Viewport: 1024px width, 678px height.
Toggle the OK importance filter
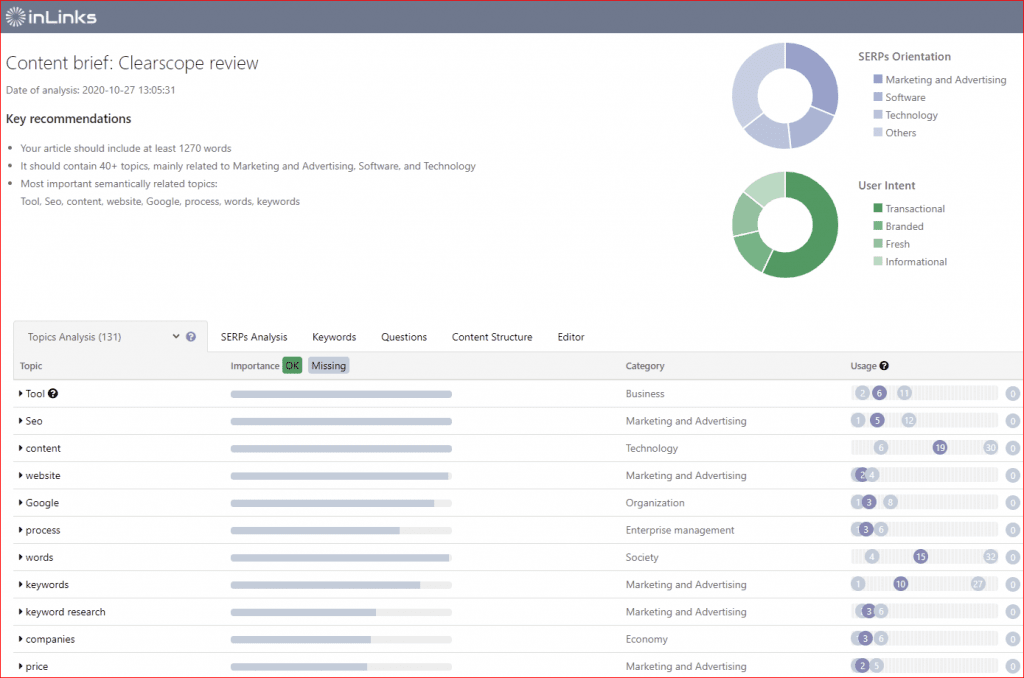coord(292,366)
